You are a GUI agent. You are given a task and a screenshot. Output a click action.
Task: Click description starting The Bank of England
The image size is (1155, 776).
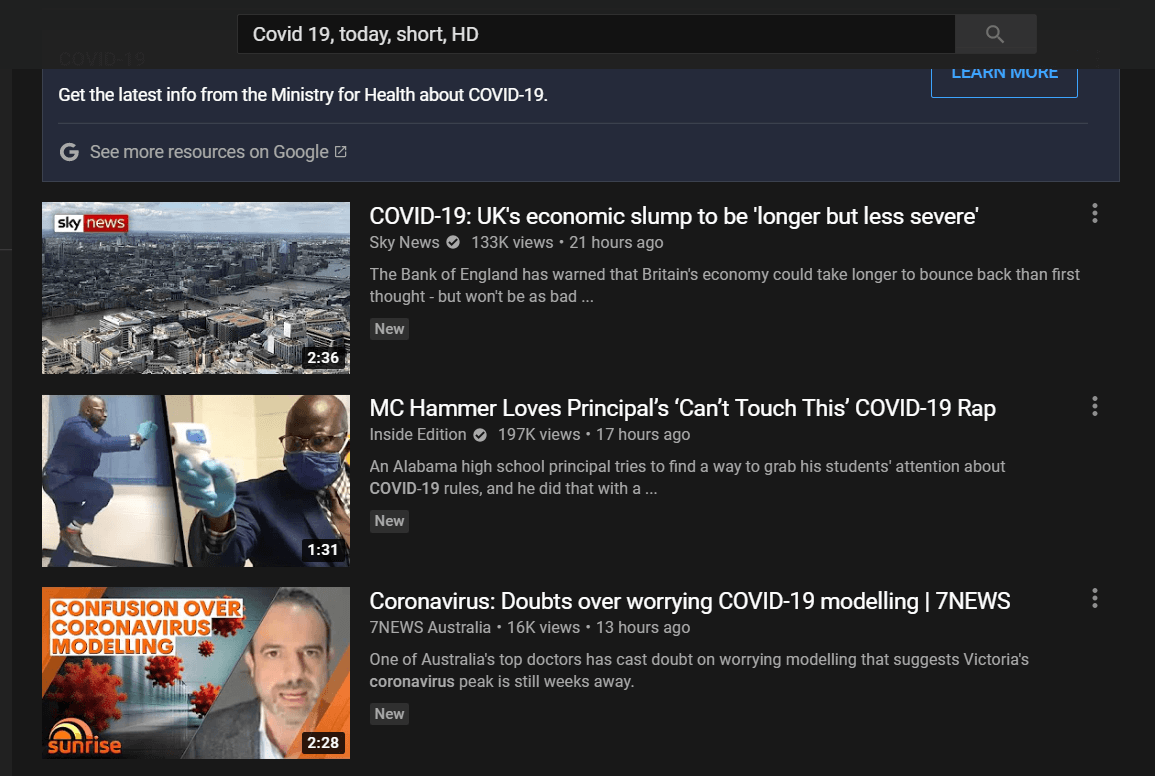point(725,285)
